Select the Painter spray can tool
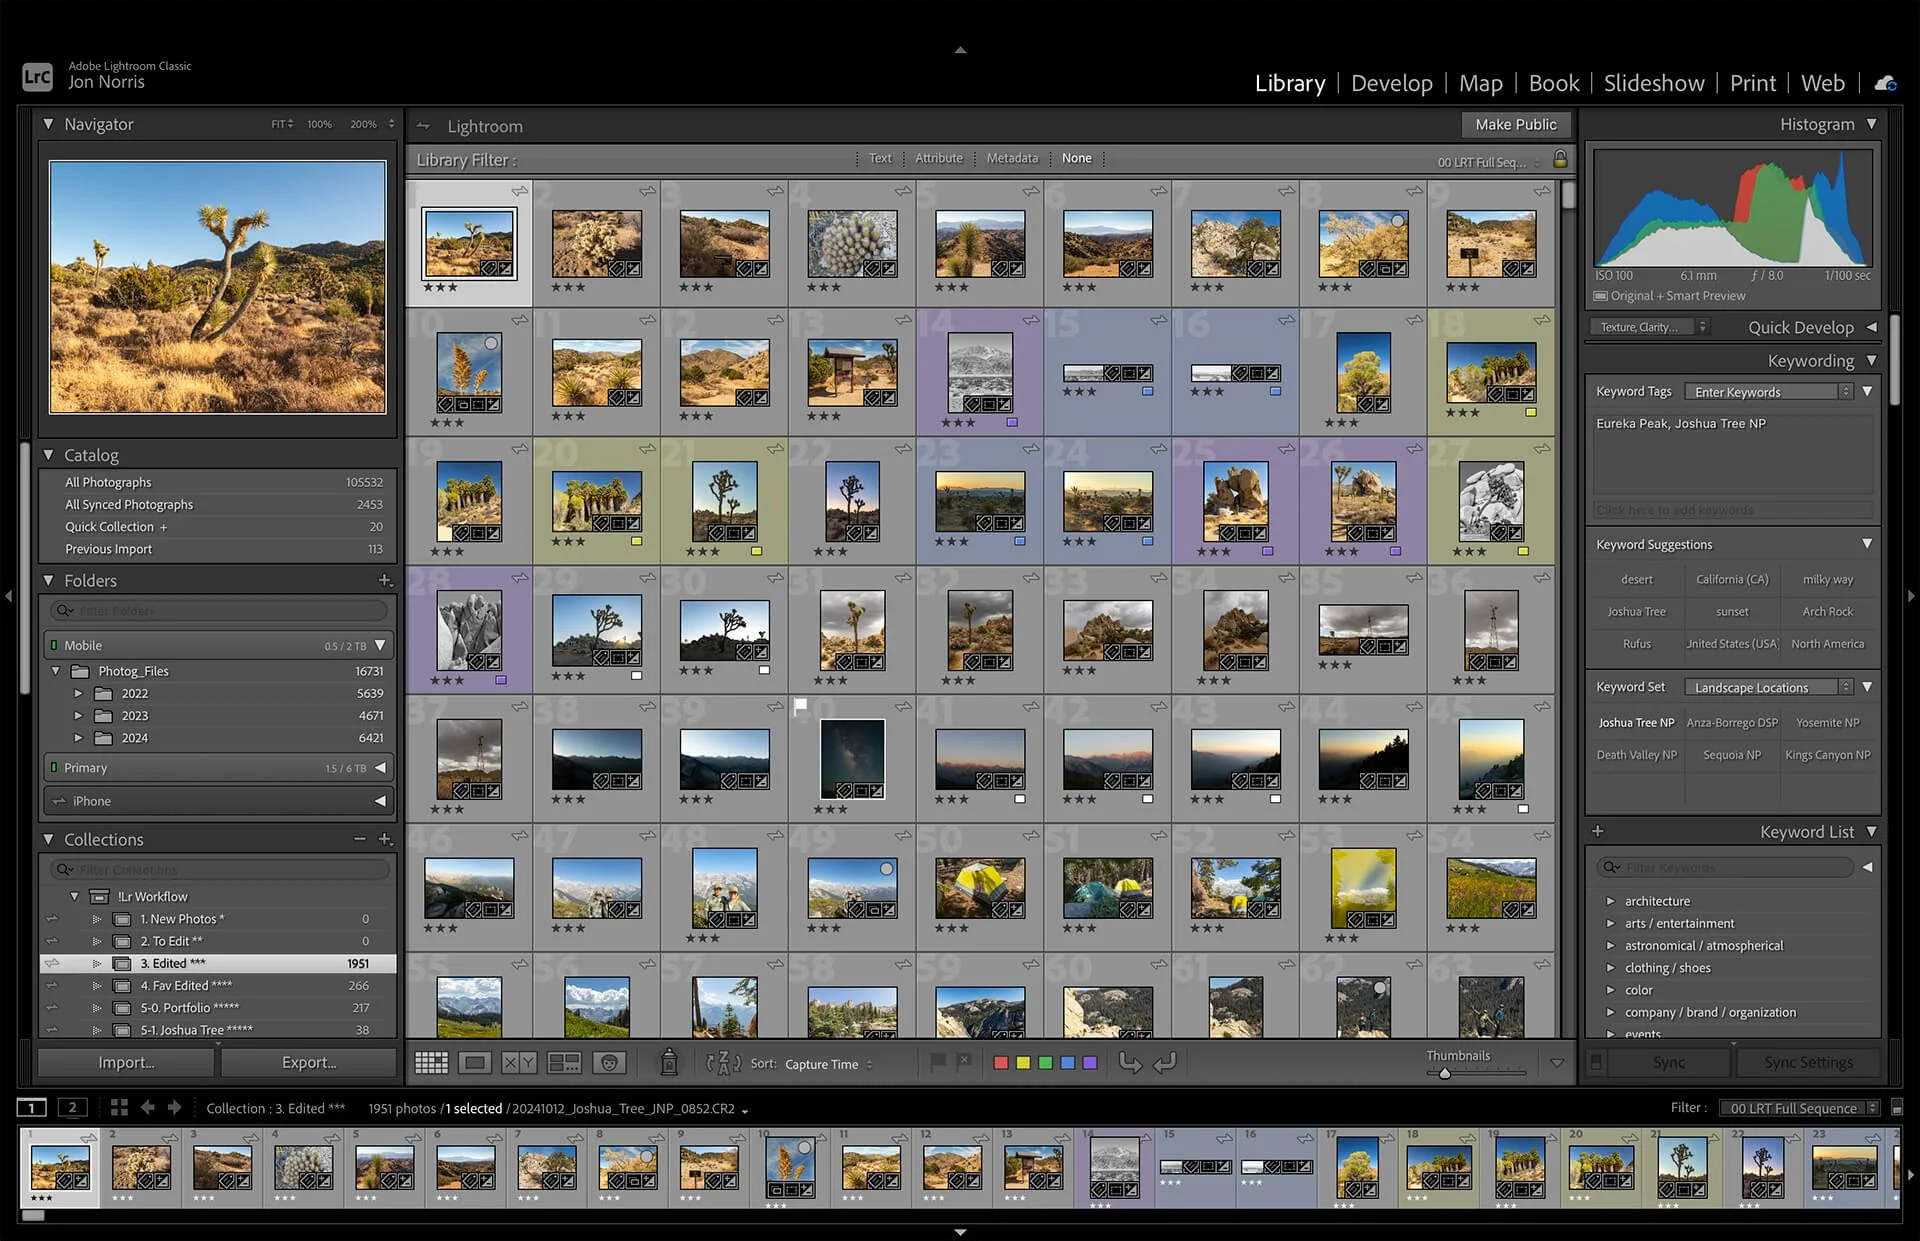 [x=669, y=1062]
